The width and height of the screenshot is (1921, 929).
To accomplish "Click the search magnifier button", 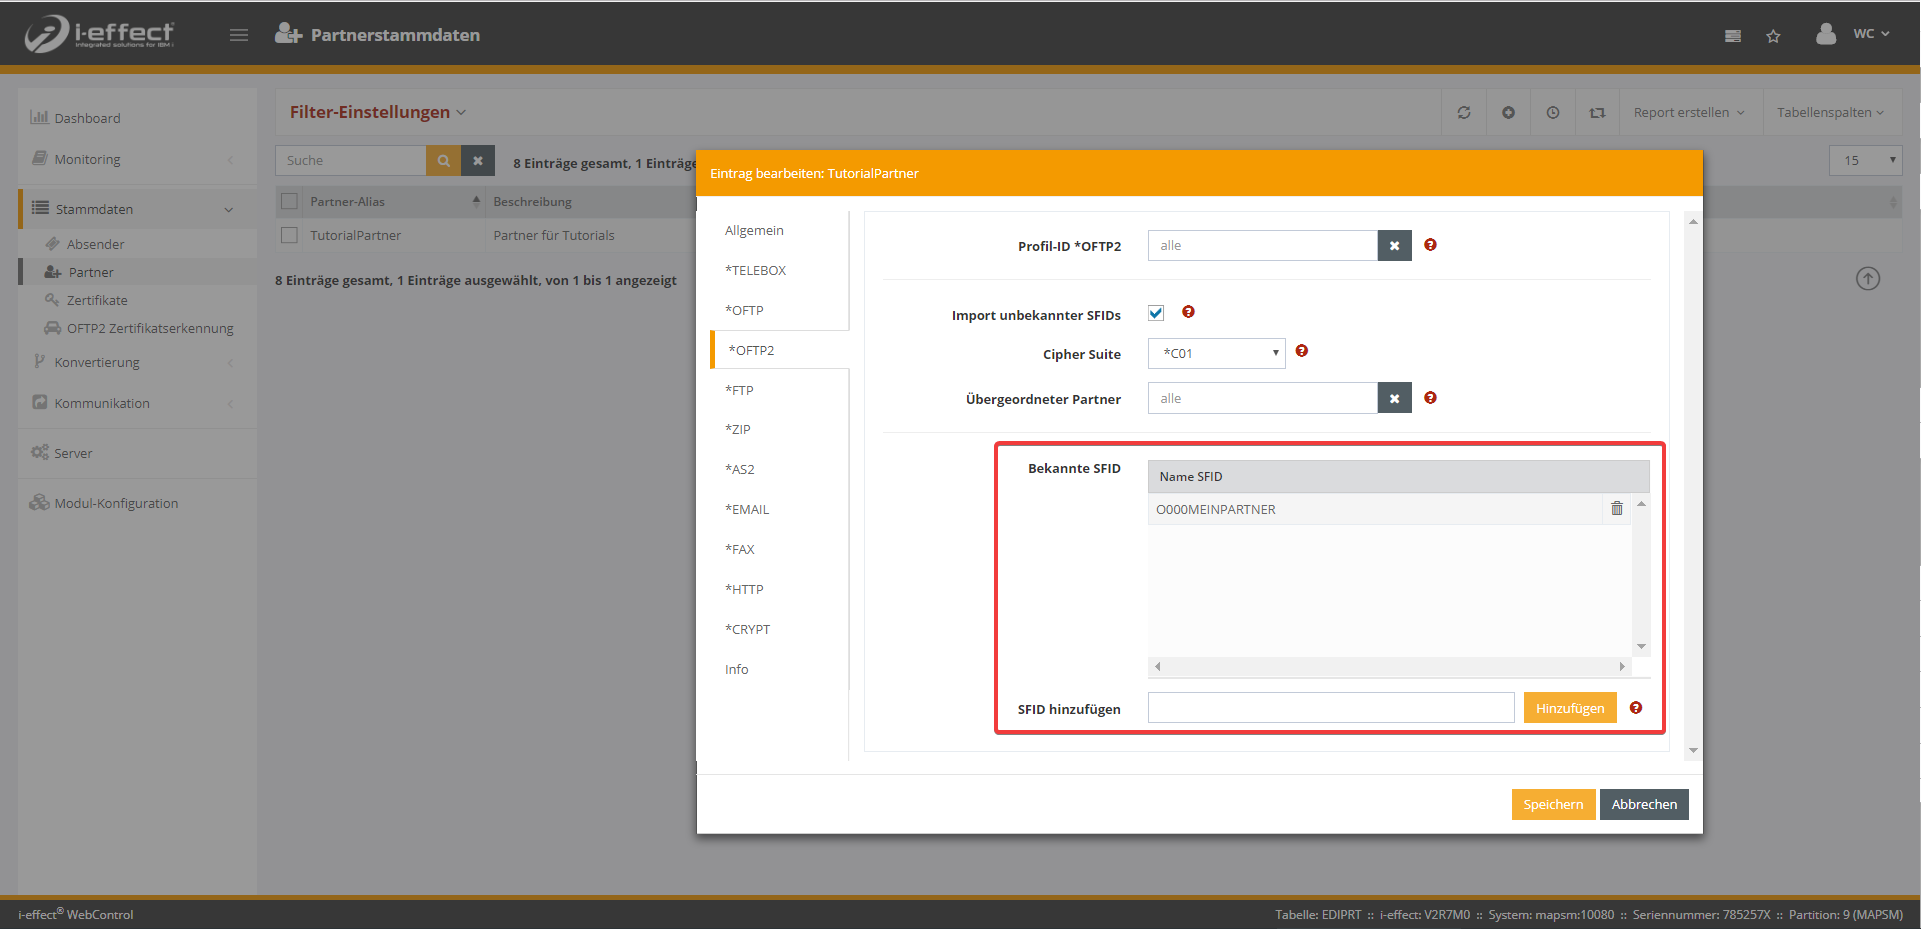I will 443,161.
